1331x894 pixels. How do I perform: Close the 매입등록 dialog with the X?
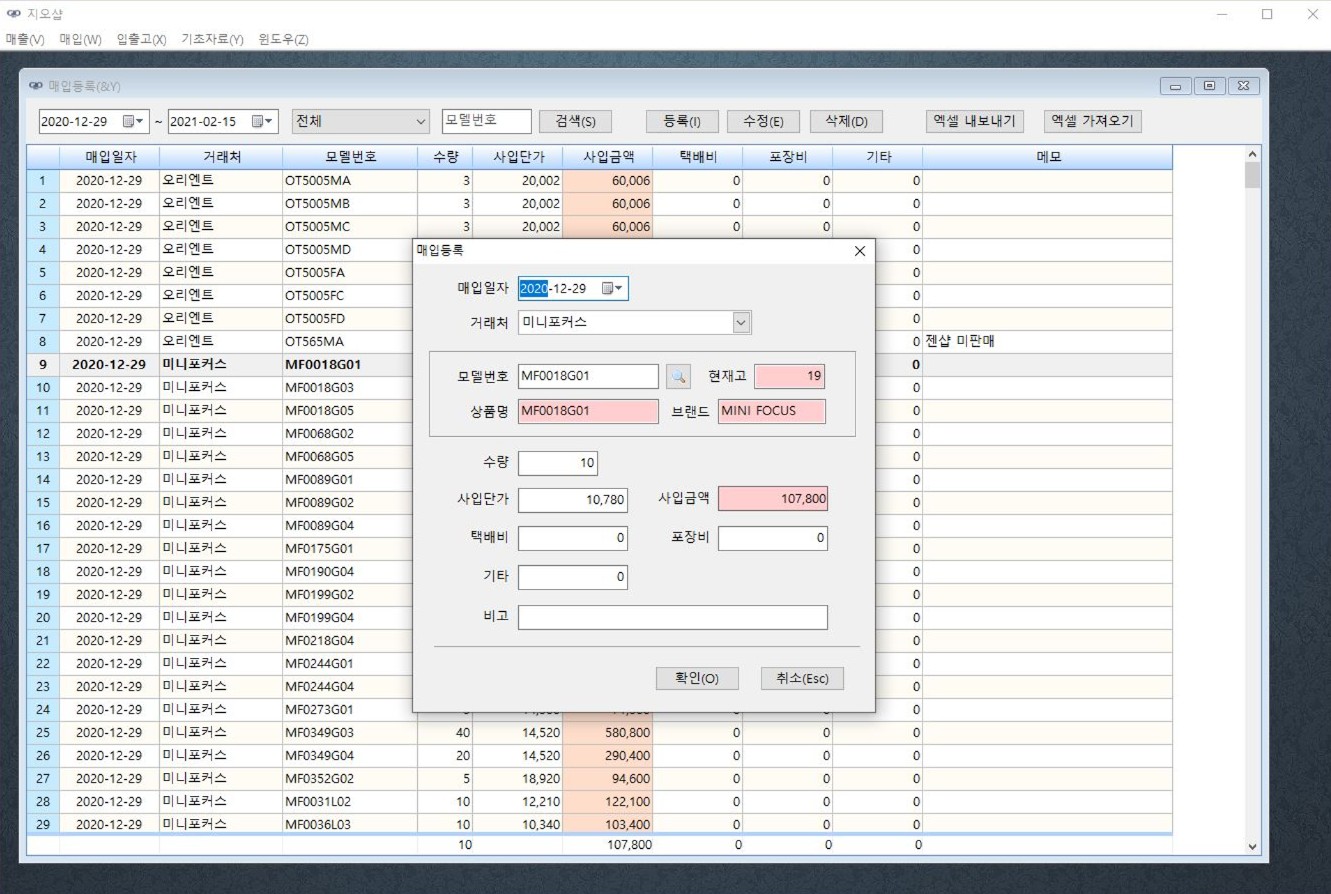click(859, 251)
